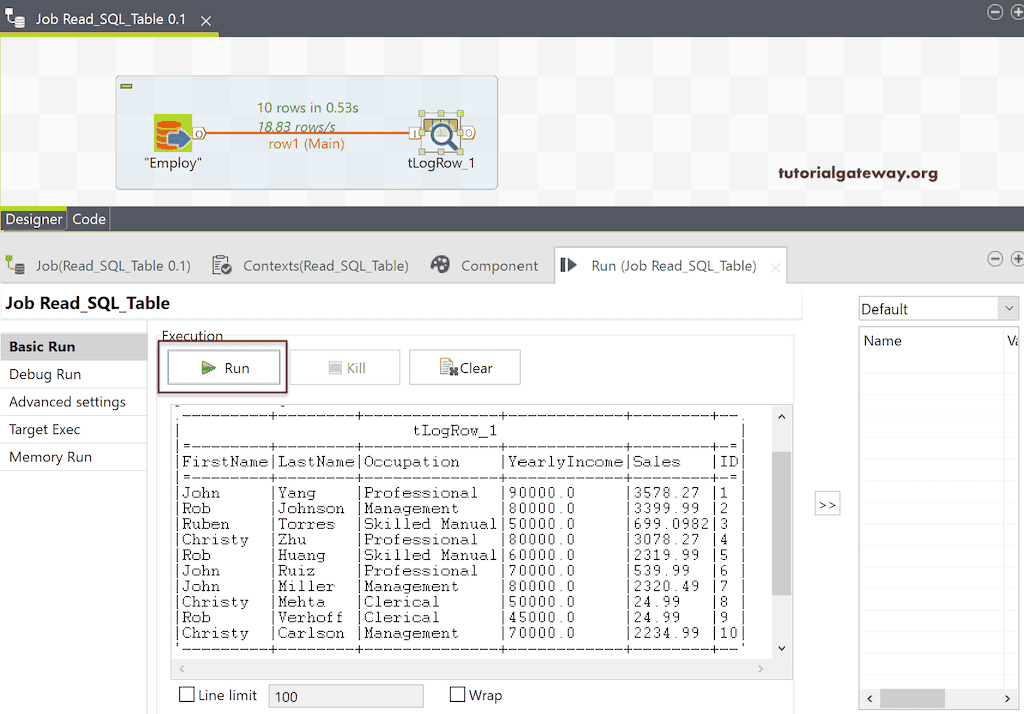This screenshot has width=1024, height=714.
Task: Click the Name column header in context table
Action: tap(882, 340)
